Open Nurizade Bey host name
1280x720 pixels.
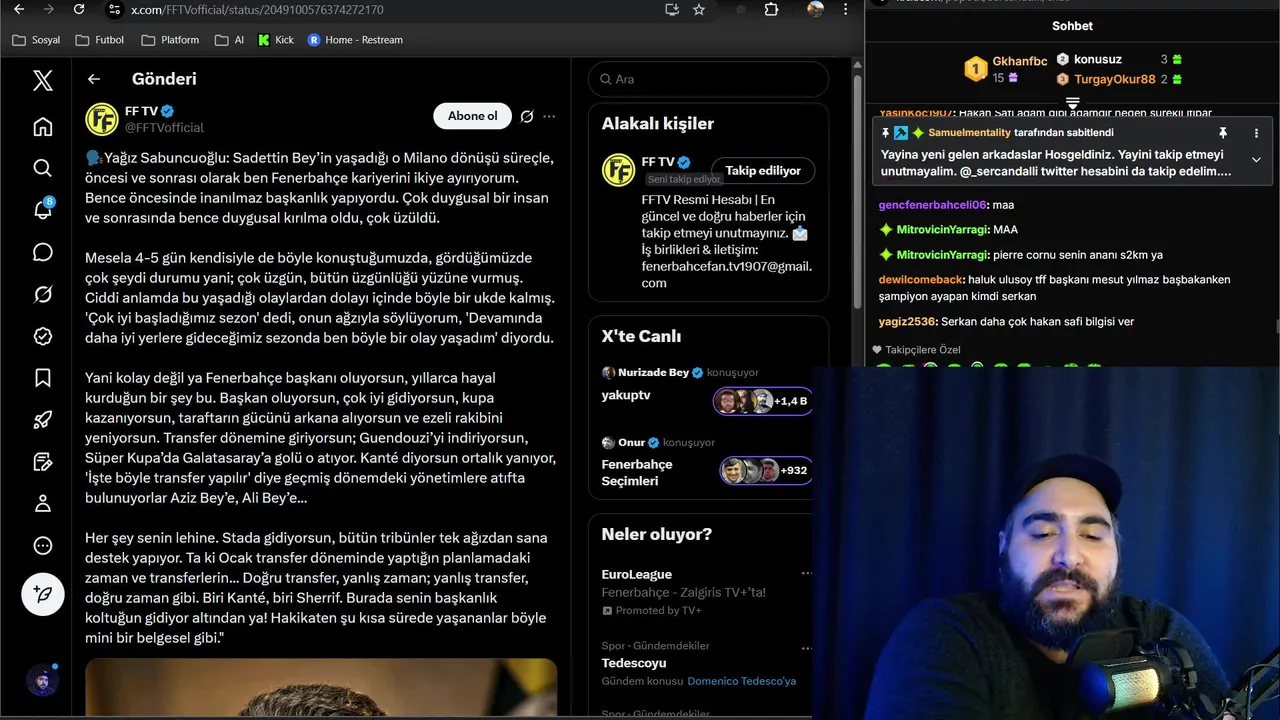click(x=653, y=372)
